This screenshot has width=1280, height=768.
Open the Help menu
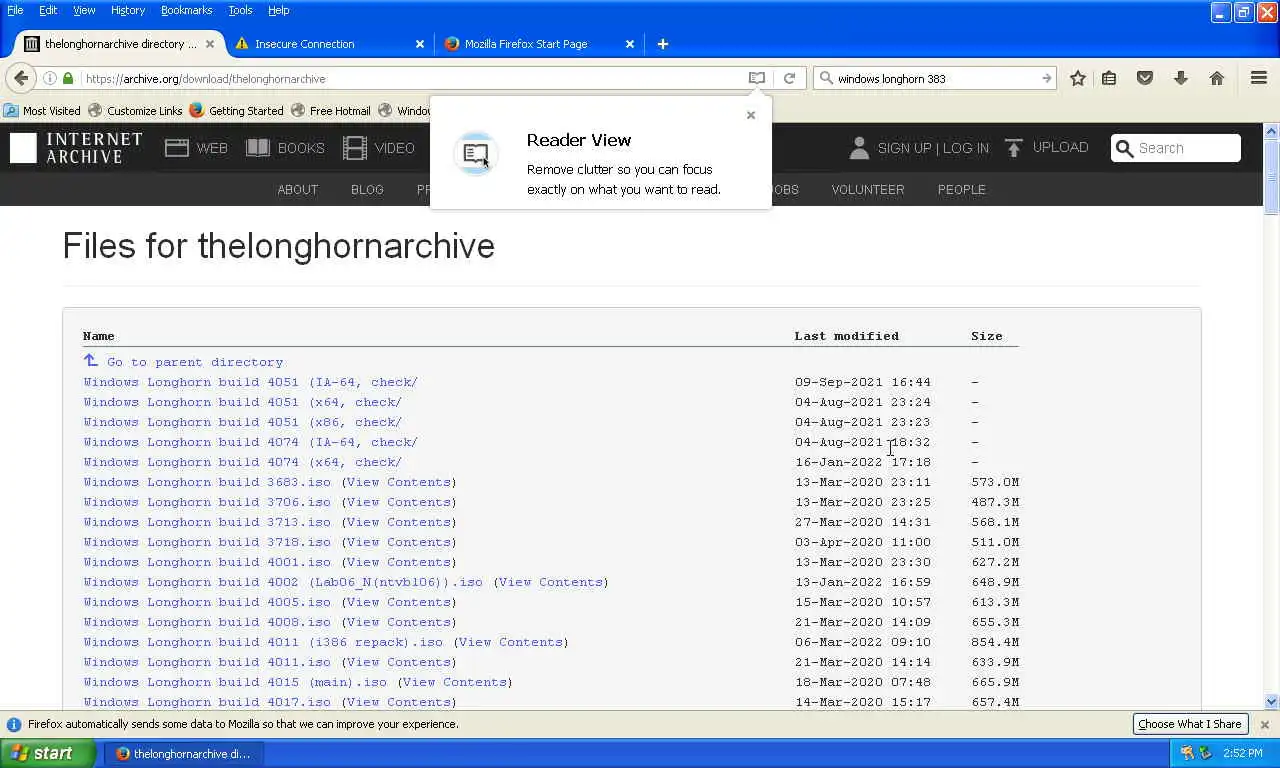278,10
